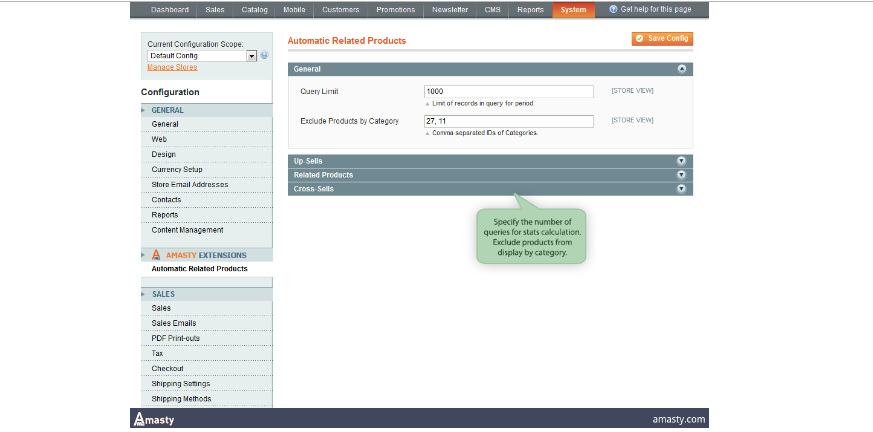The width and height of the screenshot is (873, 432).
Task: Expand the Up-Sells section
Action: coord(491,161)
